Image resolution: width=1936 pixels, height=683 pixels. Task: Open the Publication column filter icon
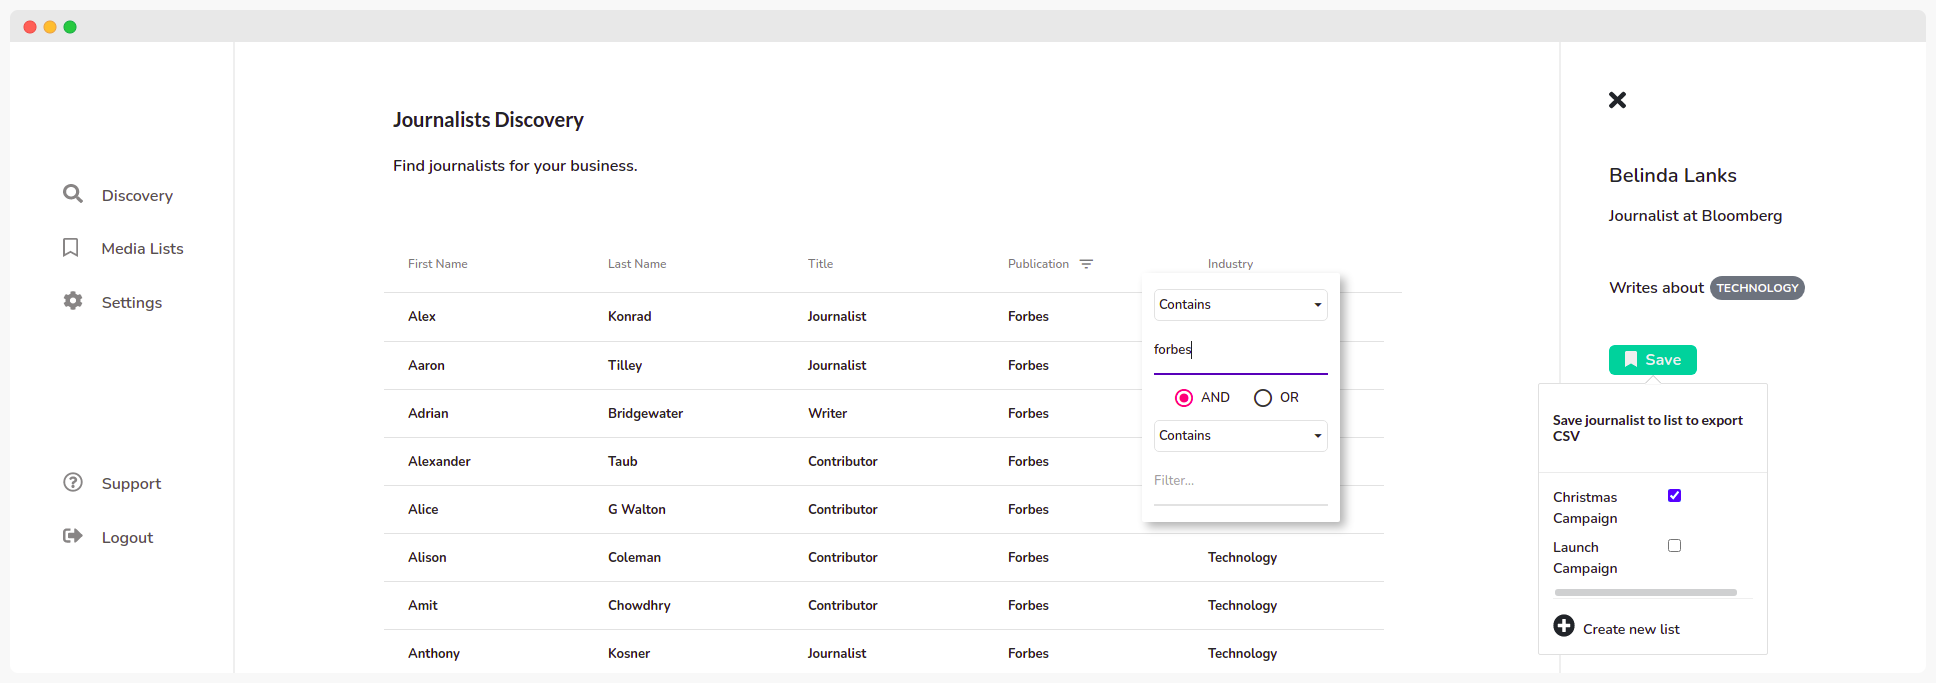[x=1086, y=264]
